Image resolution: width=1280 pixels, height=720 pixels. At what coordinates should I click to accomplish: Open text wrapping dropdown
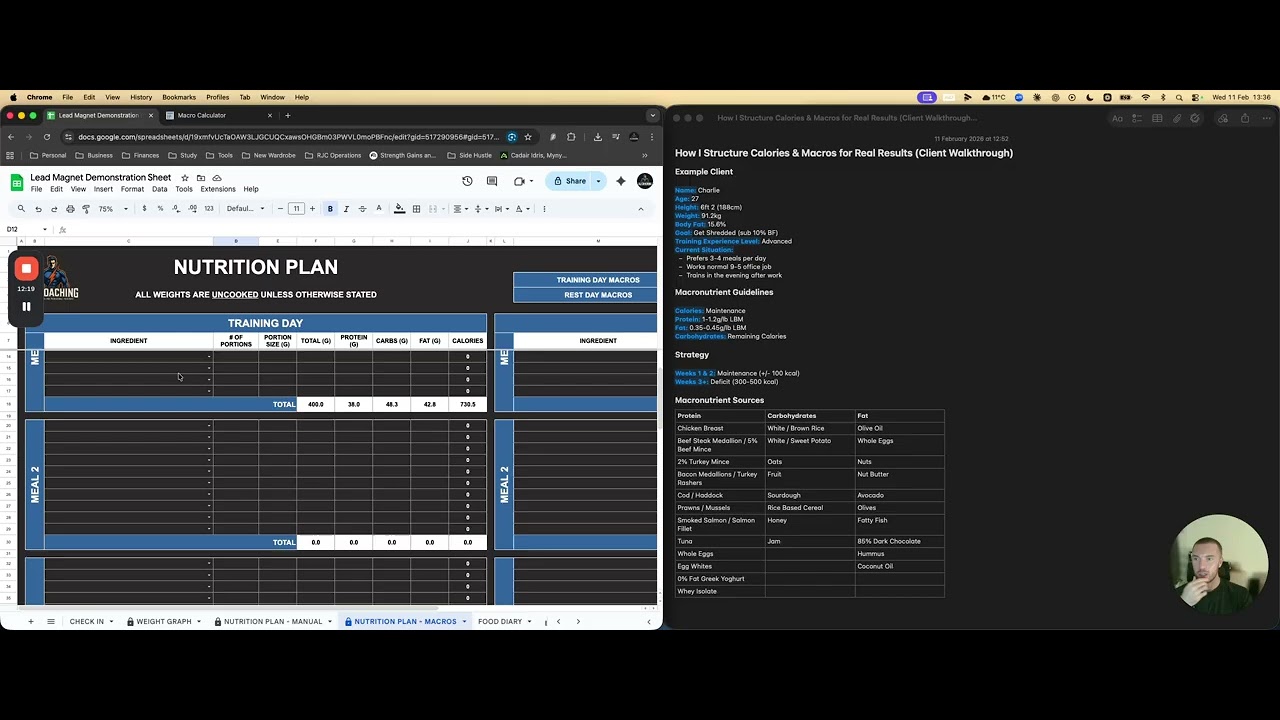(500, 209)
